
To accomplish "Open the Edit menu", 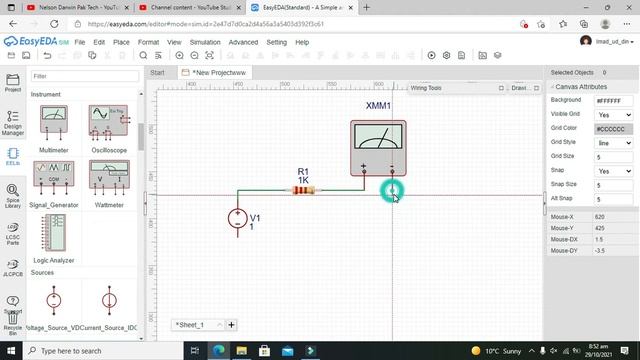I will click(99, 42).
